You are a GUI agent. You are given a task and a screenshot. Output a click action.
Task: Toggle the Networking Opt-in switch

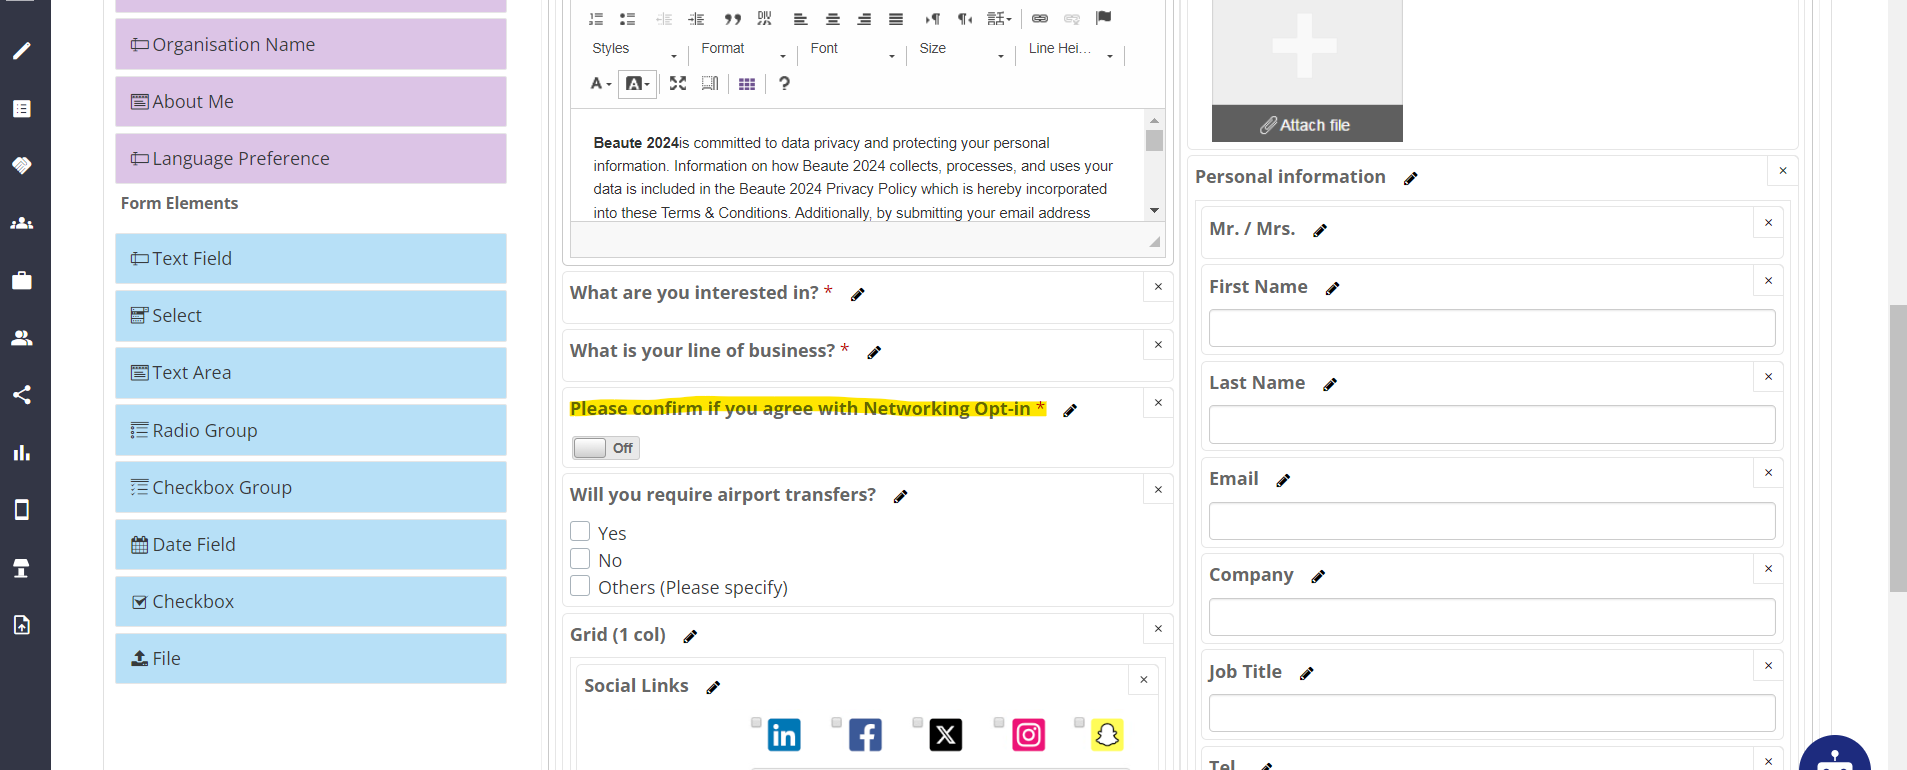pyautogui.click(x=605, y=448)
